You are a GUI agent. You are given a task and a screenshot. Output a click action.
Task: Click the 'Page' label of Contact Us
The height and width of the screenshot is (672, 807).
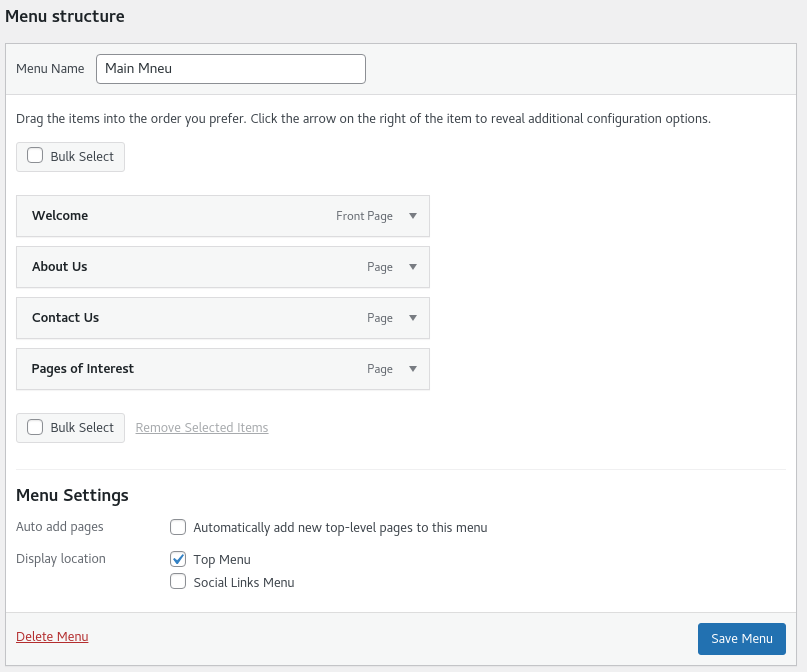tap(380, 318)
